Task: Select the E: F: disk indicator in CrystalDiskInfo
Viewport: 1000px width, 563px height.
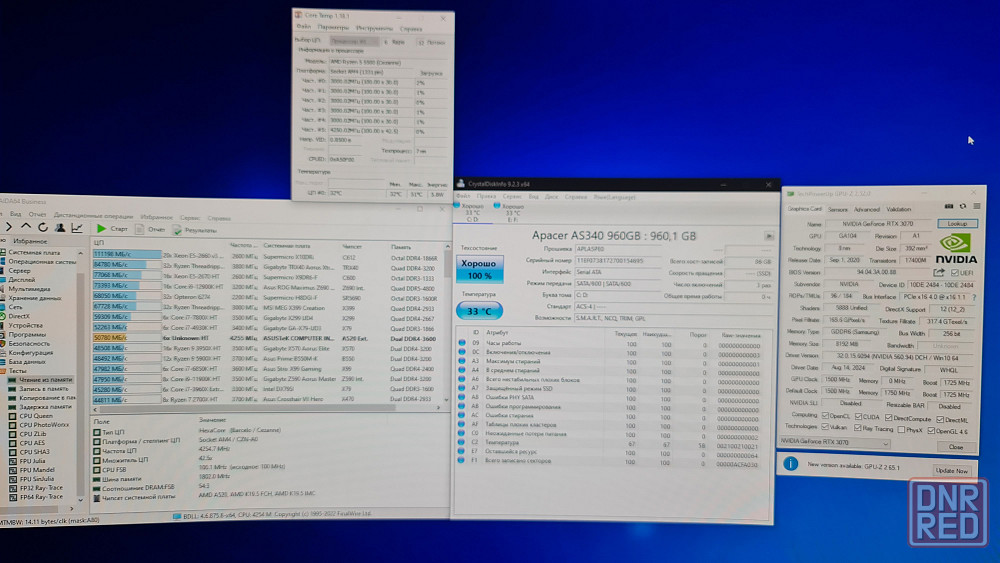Action: (x=512, y=213)
